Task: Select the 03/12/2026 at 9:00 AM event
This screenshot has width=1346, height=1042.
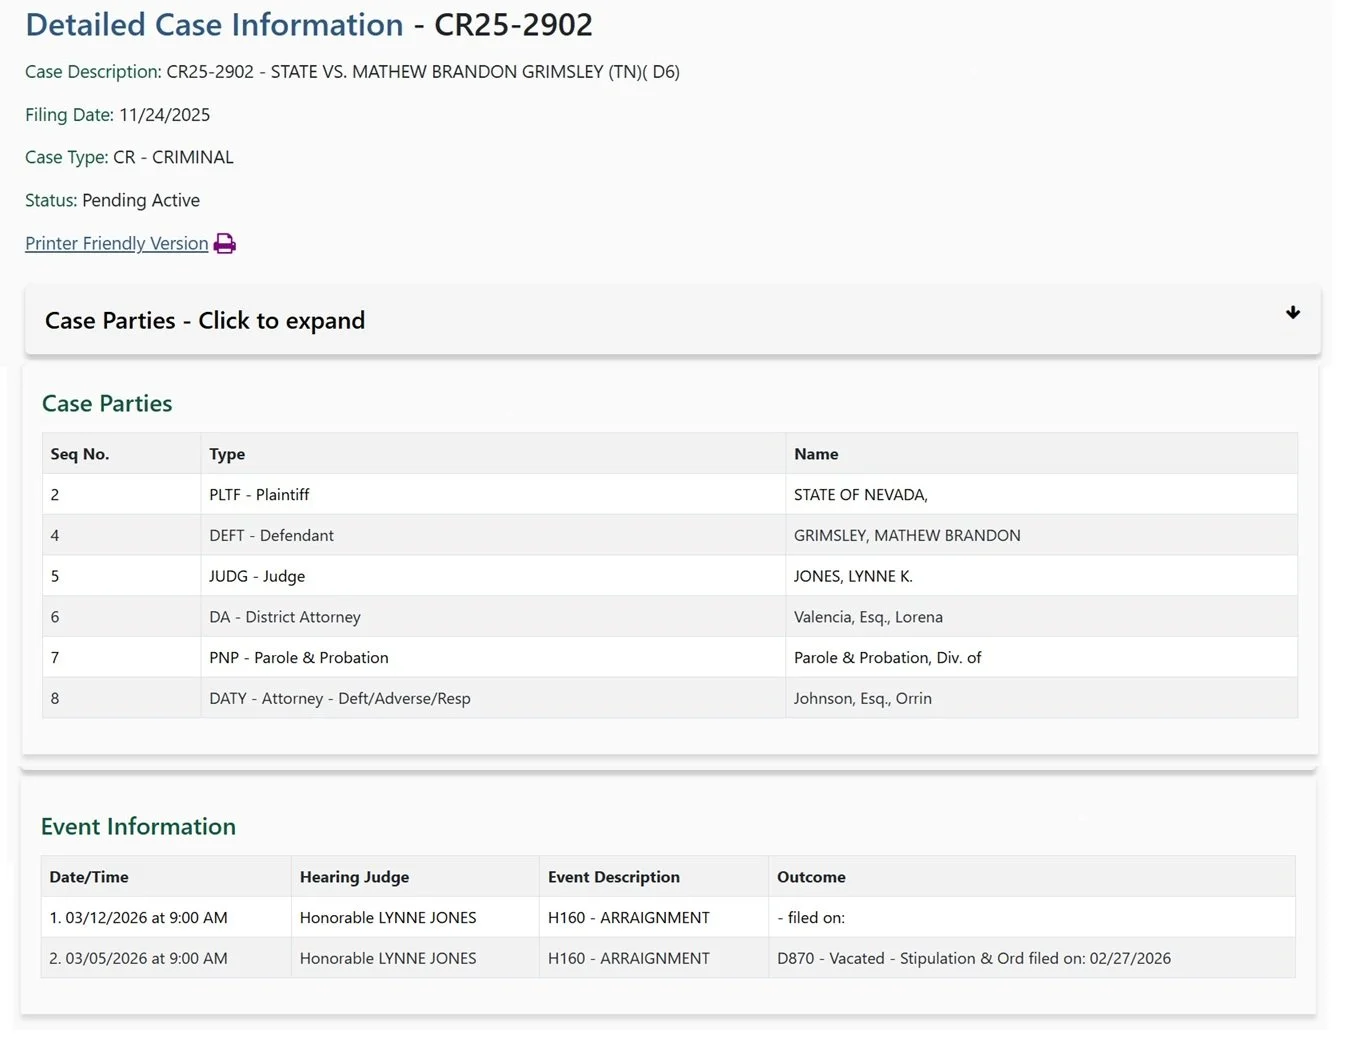Action: (x=139, y=918)
